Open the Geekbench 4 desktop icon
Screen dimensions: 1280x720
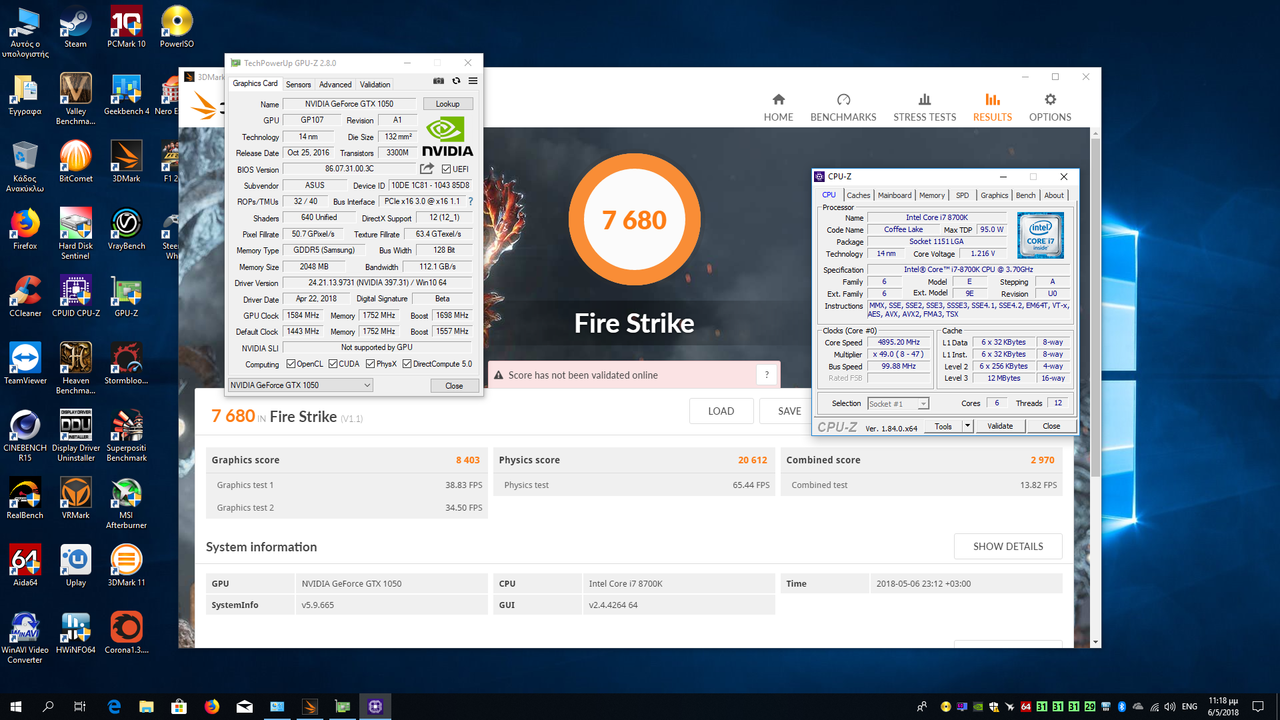pyautogui.click(x=126, y=95)
